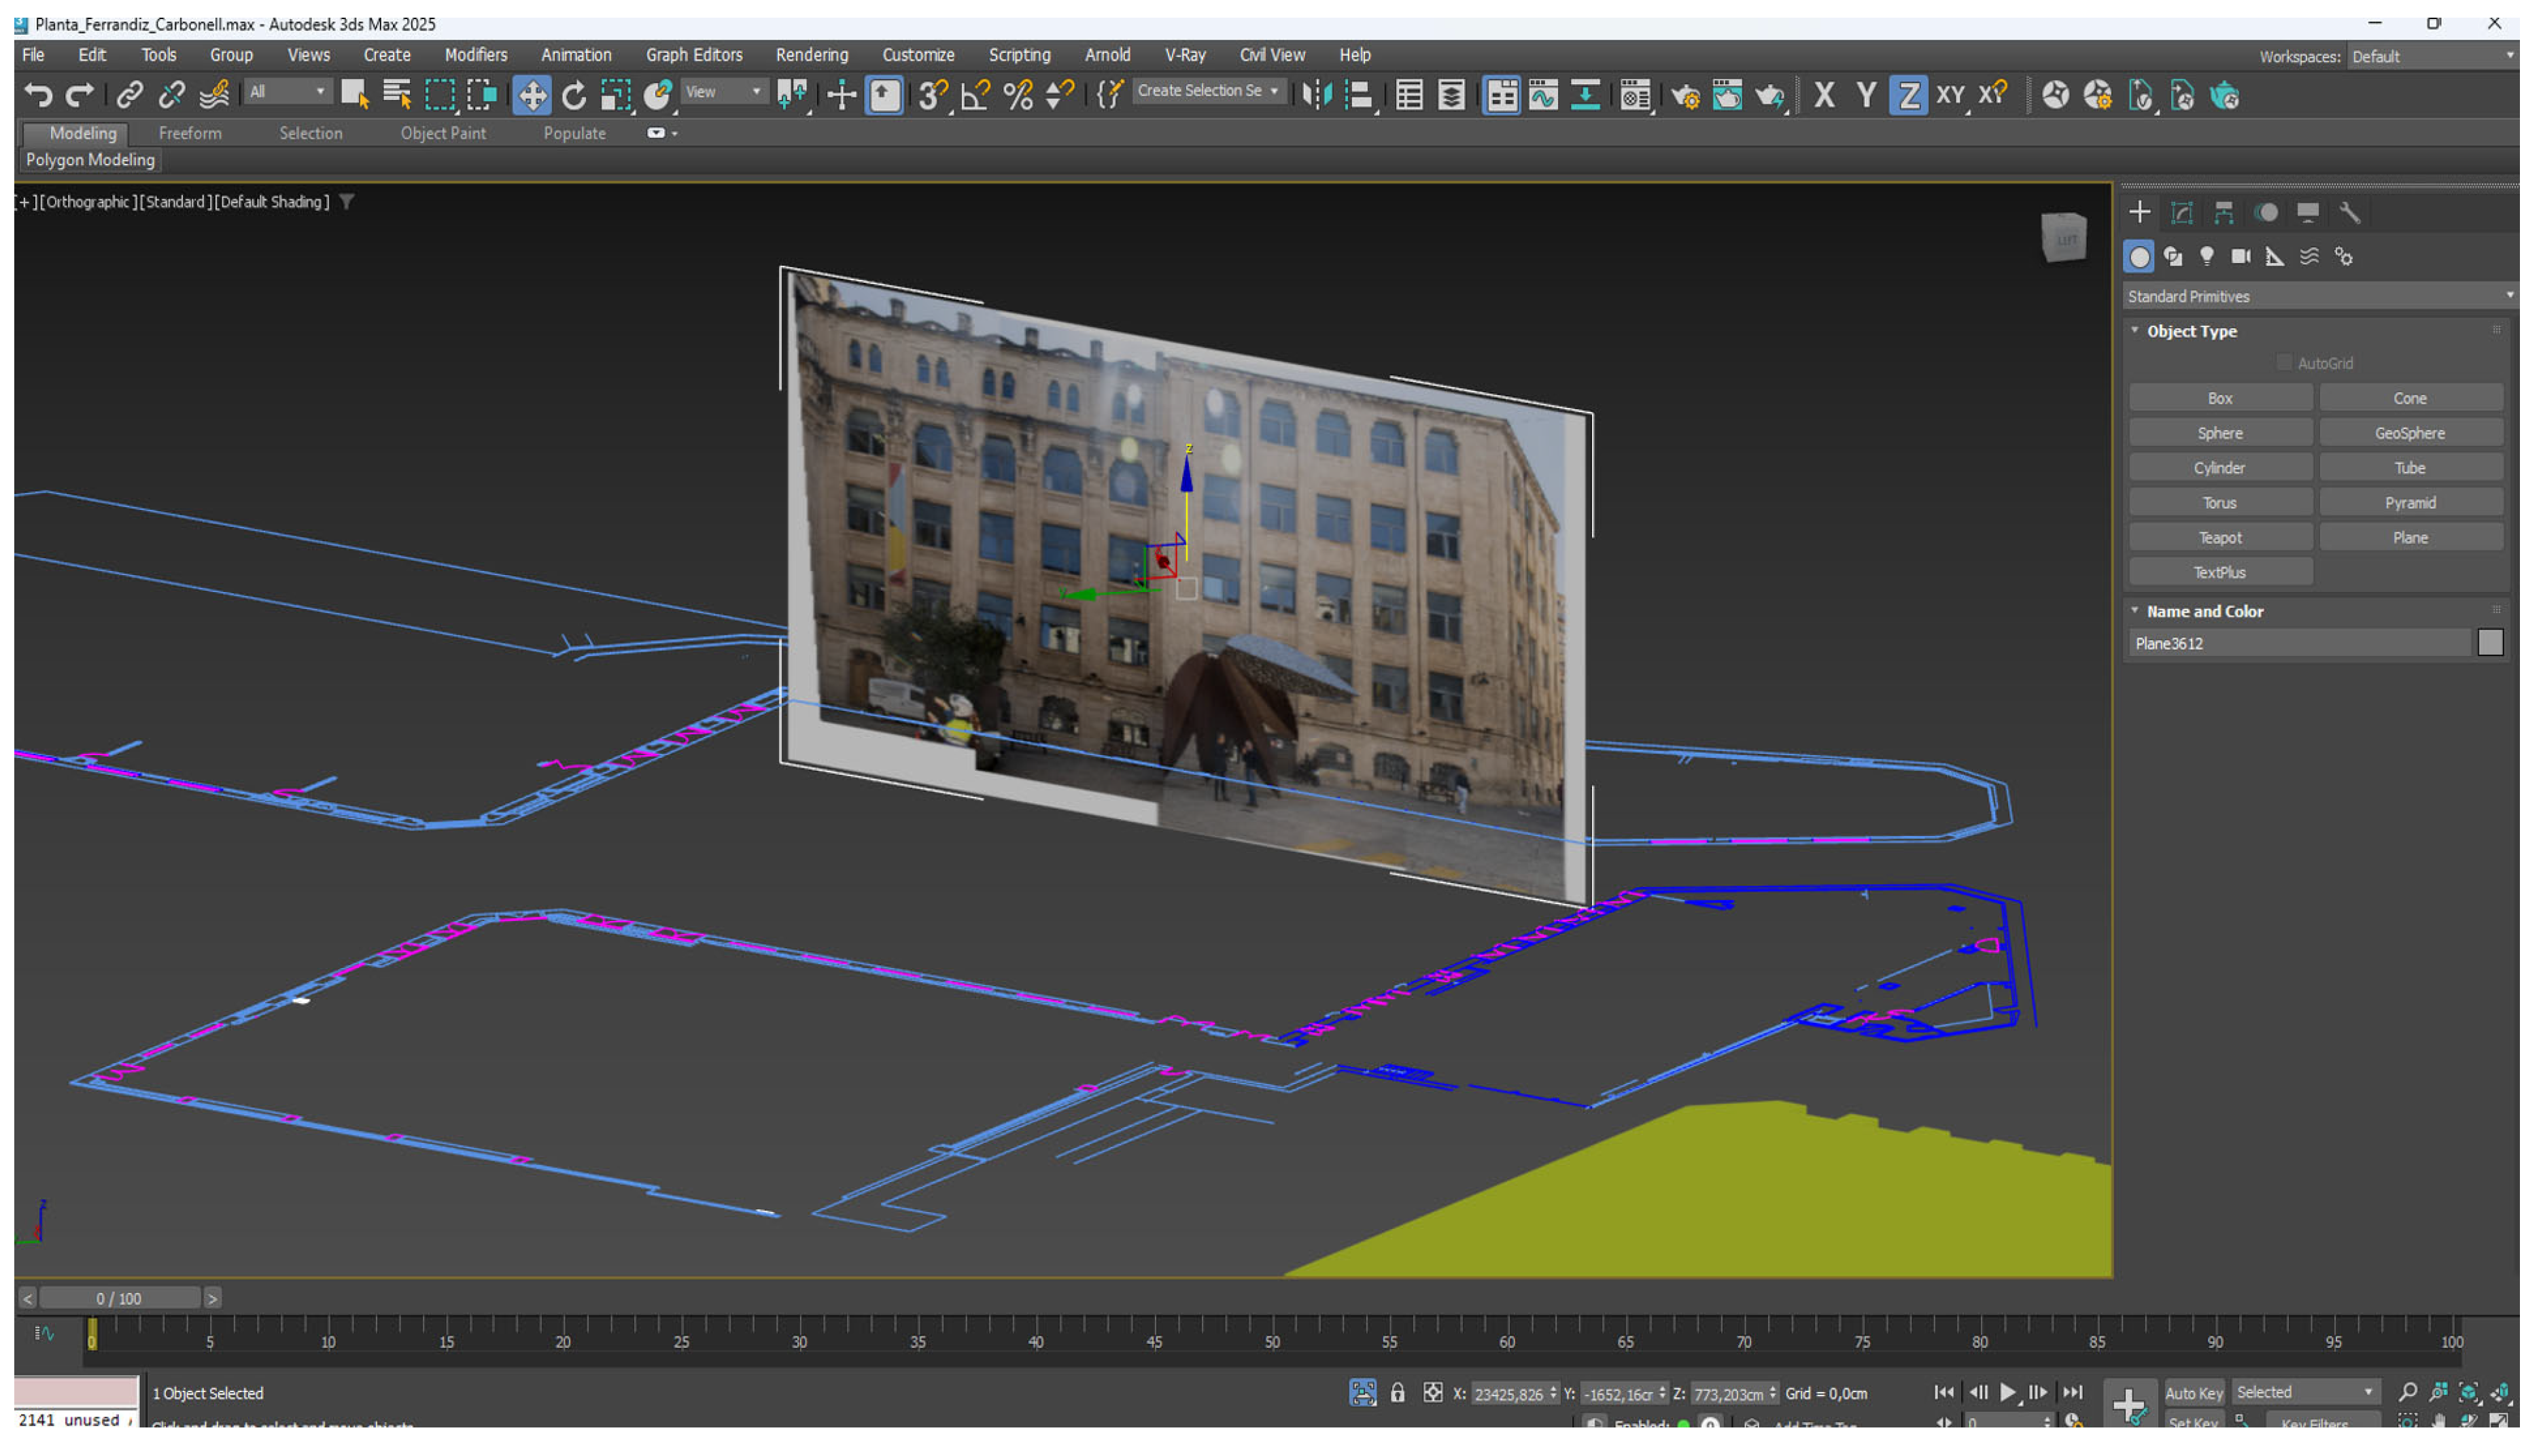Click the Play animation button
Image resolution: width=2541 pixels, height=1456 pixels.
[2008, 1393]
